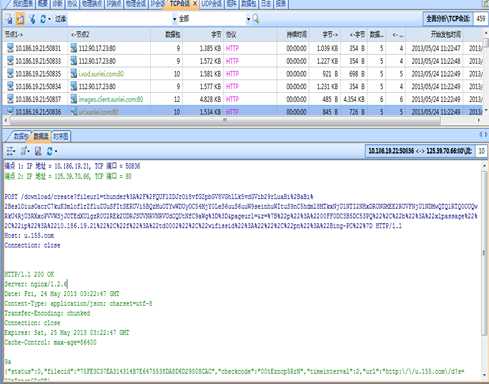Click the HTTP protocol cell in the 50835 row

(x=232, y=74)
